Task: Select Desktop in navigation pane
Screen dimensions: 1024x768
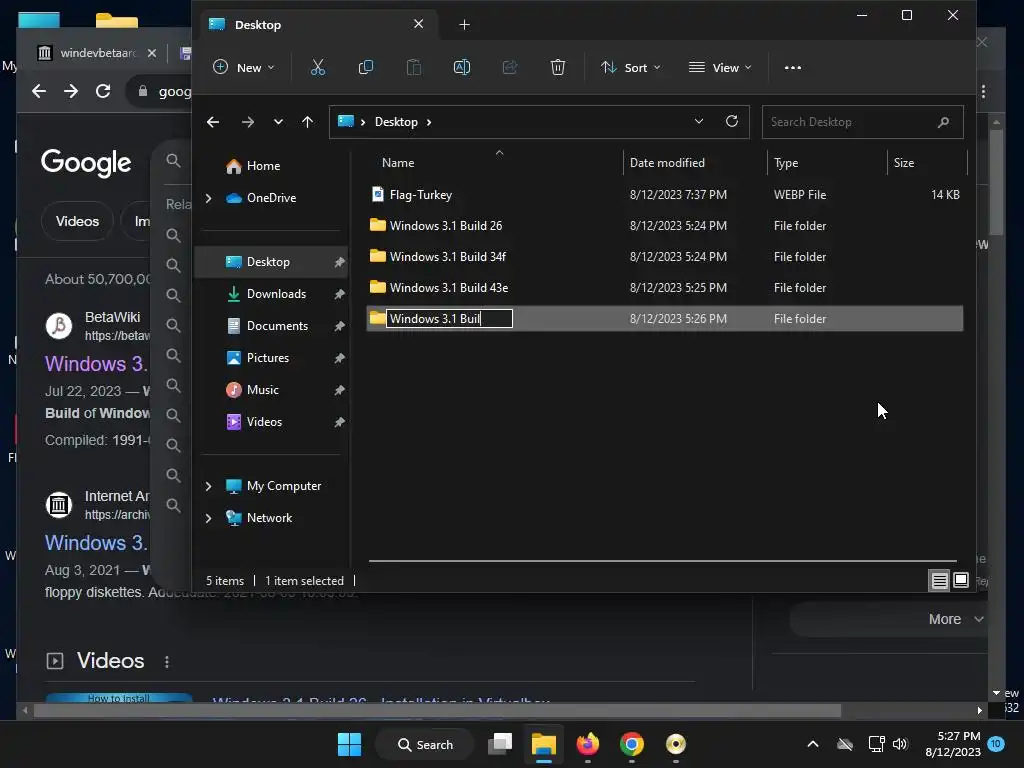Action: pos(271,262)
